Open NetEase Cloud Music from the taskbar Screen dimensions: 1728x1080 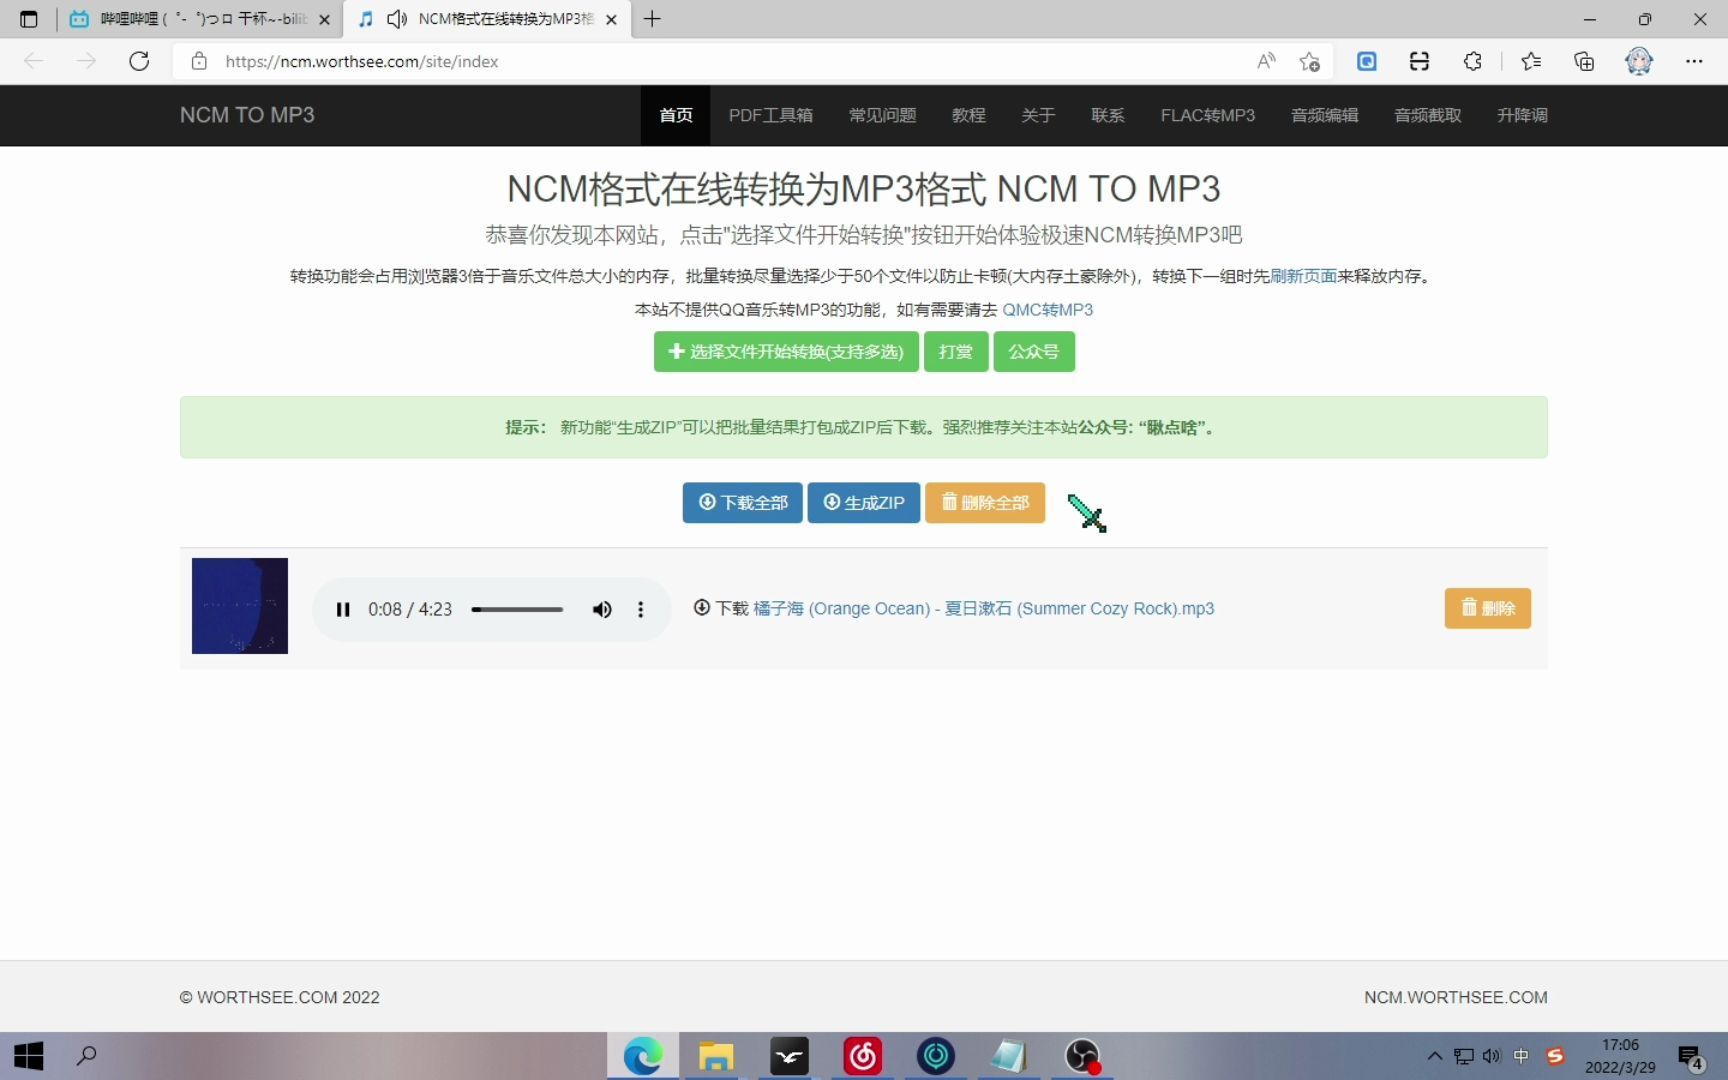(x=863, y=1055)
